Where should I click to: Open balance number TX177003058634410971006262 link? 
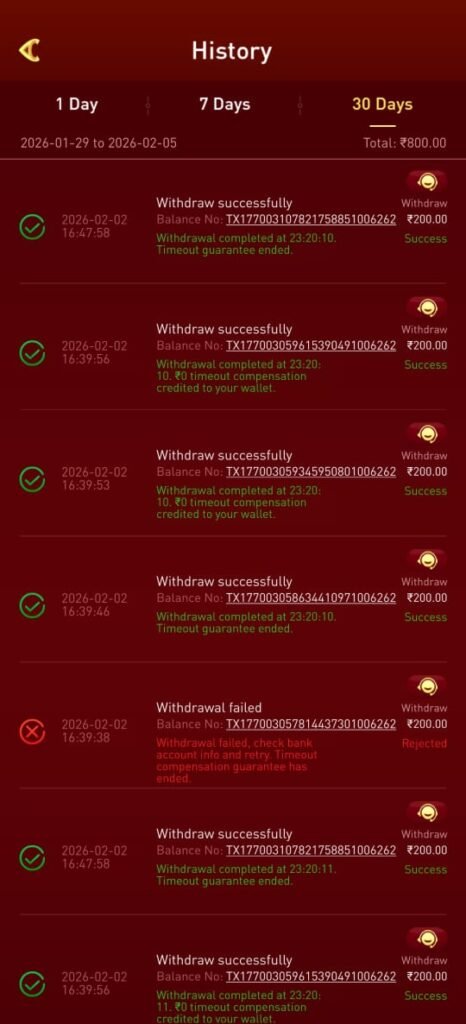click(x=311, y=598)
